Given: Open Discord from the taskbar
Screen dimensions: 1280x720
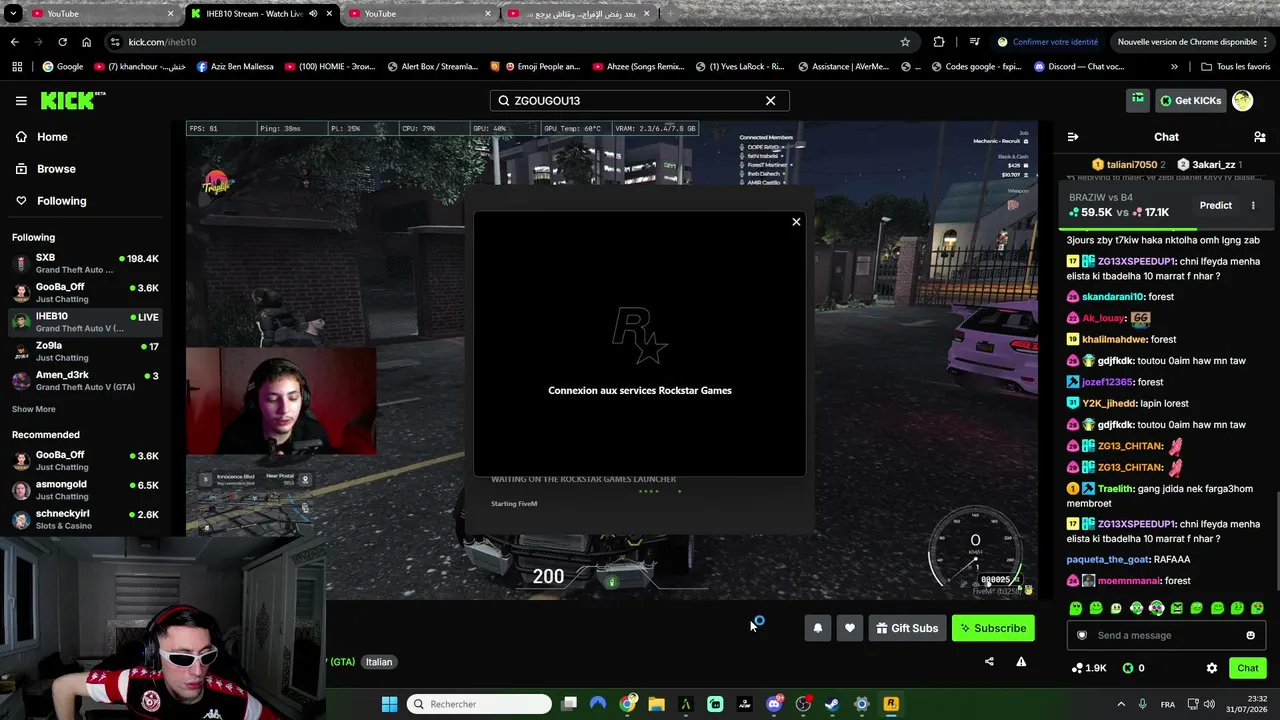Looking at the screenshot, I should (774, 704).
